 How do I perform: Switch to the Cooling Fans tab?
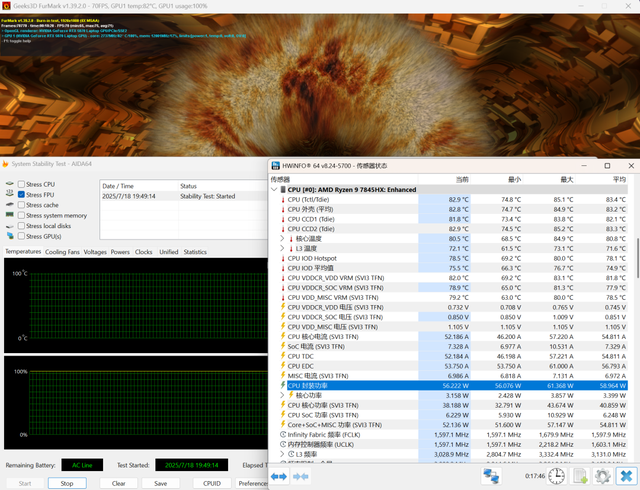[62, 252]
